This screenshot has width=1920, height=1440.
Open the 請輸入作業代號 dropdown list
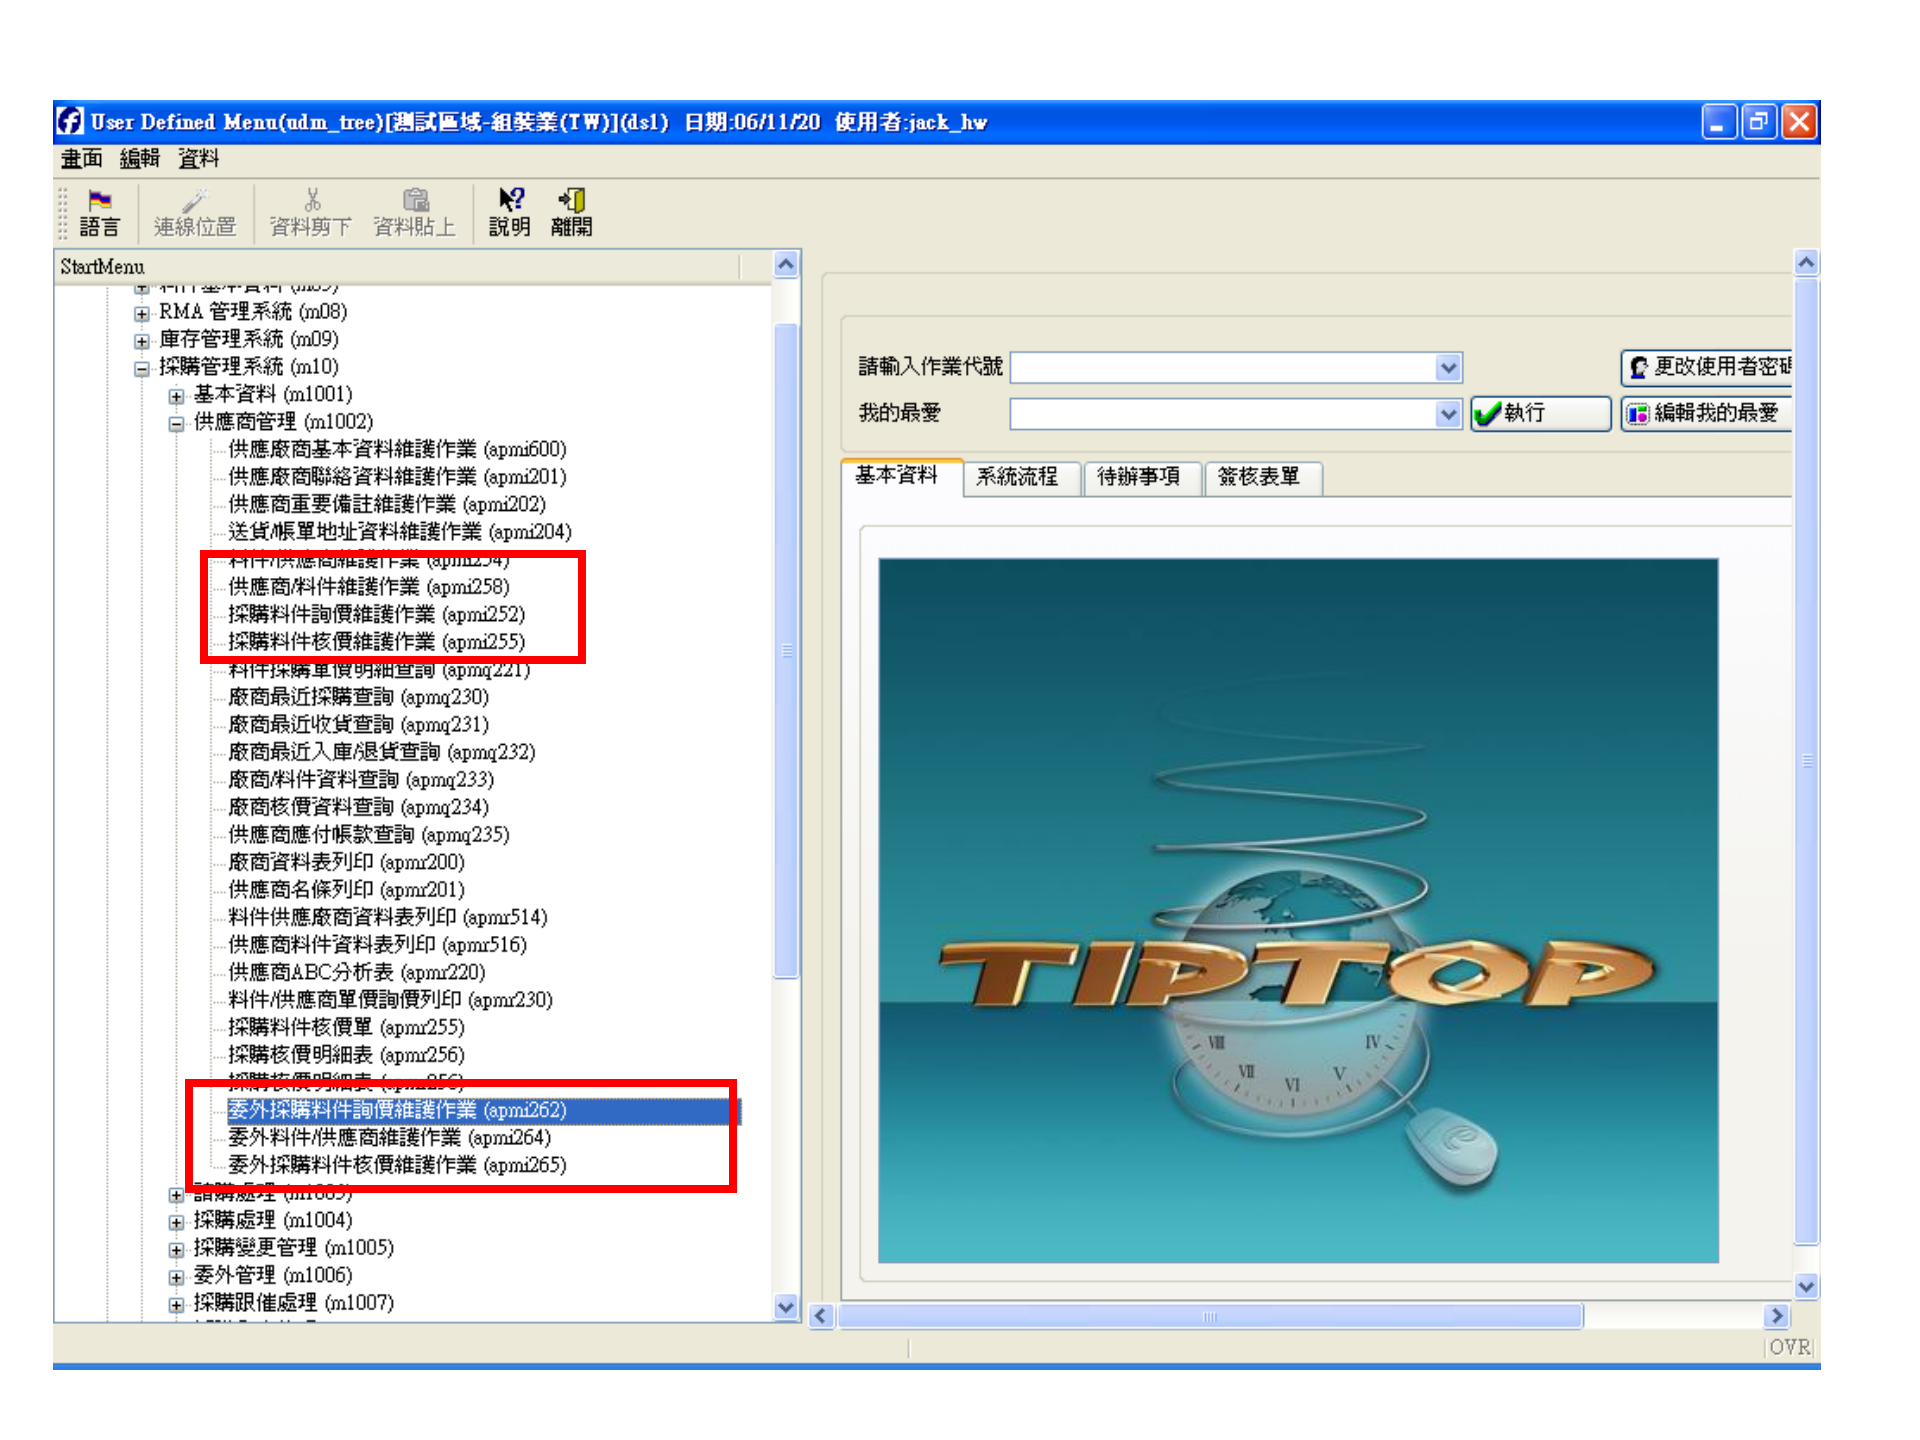pyautogui.click(x=1448, y=367)
